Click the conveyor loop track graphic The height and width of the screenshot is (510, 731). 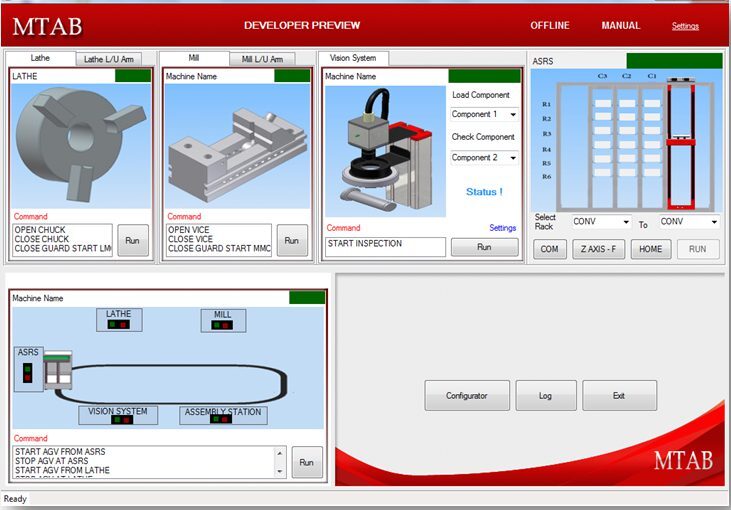click(172, 384)
